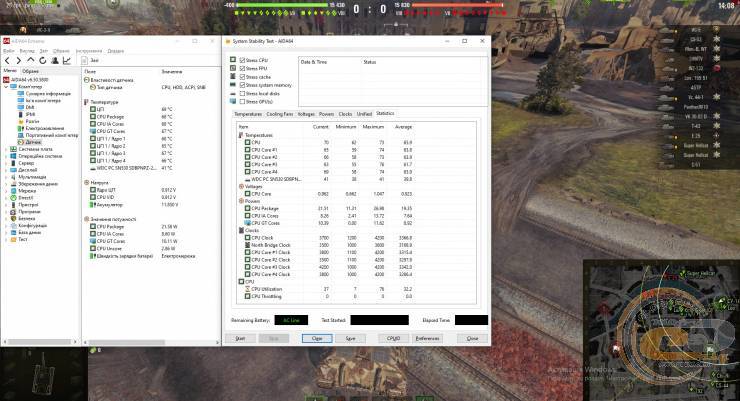
Task: Switch to the Clocks tab
Action: (345, 114)
